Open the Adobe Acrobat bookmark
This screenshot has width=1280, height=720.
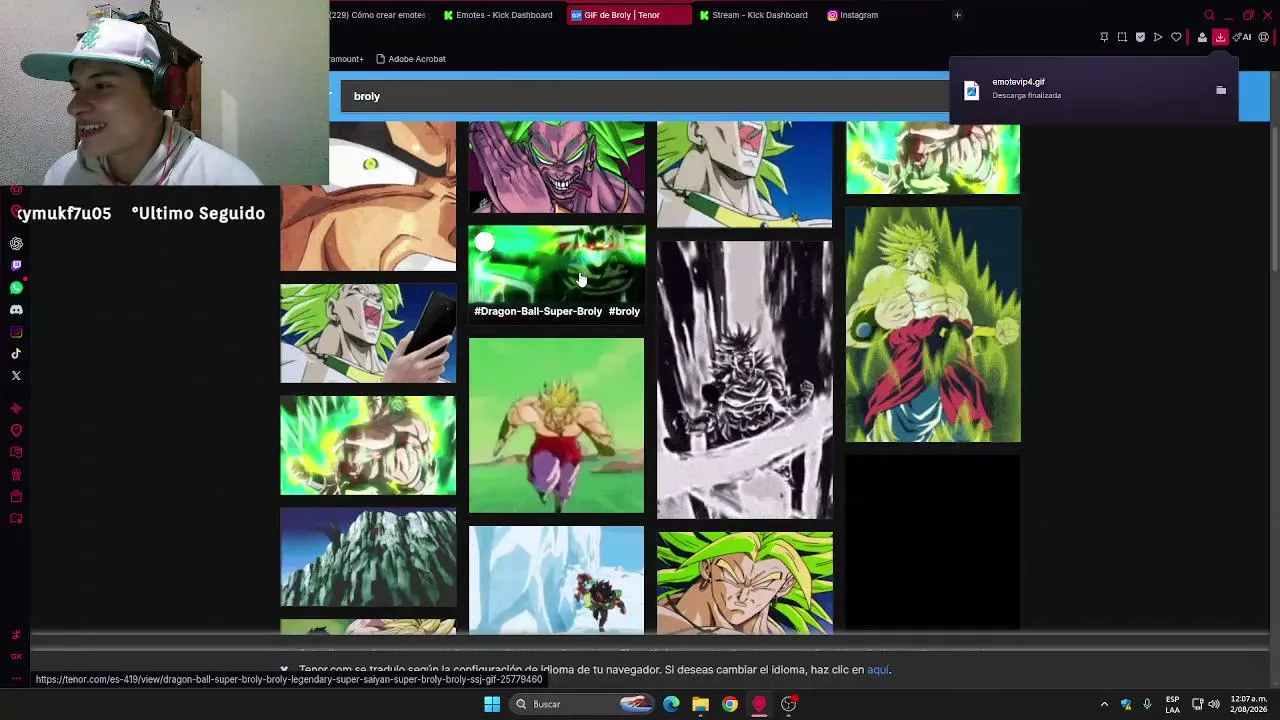pyautogui.click(x=410, y=59)
